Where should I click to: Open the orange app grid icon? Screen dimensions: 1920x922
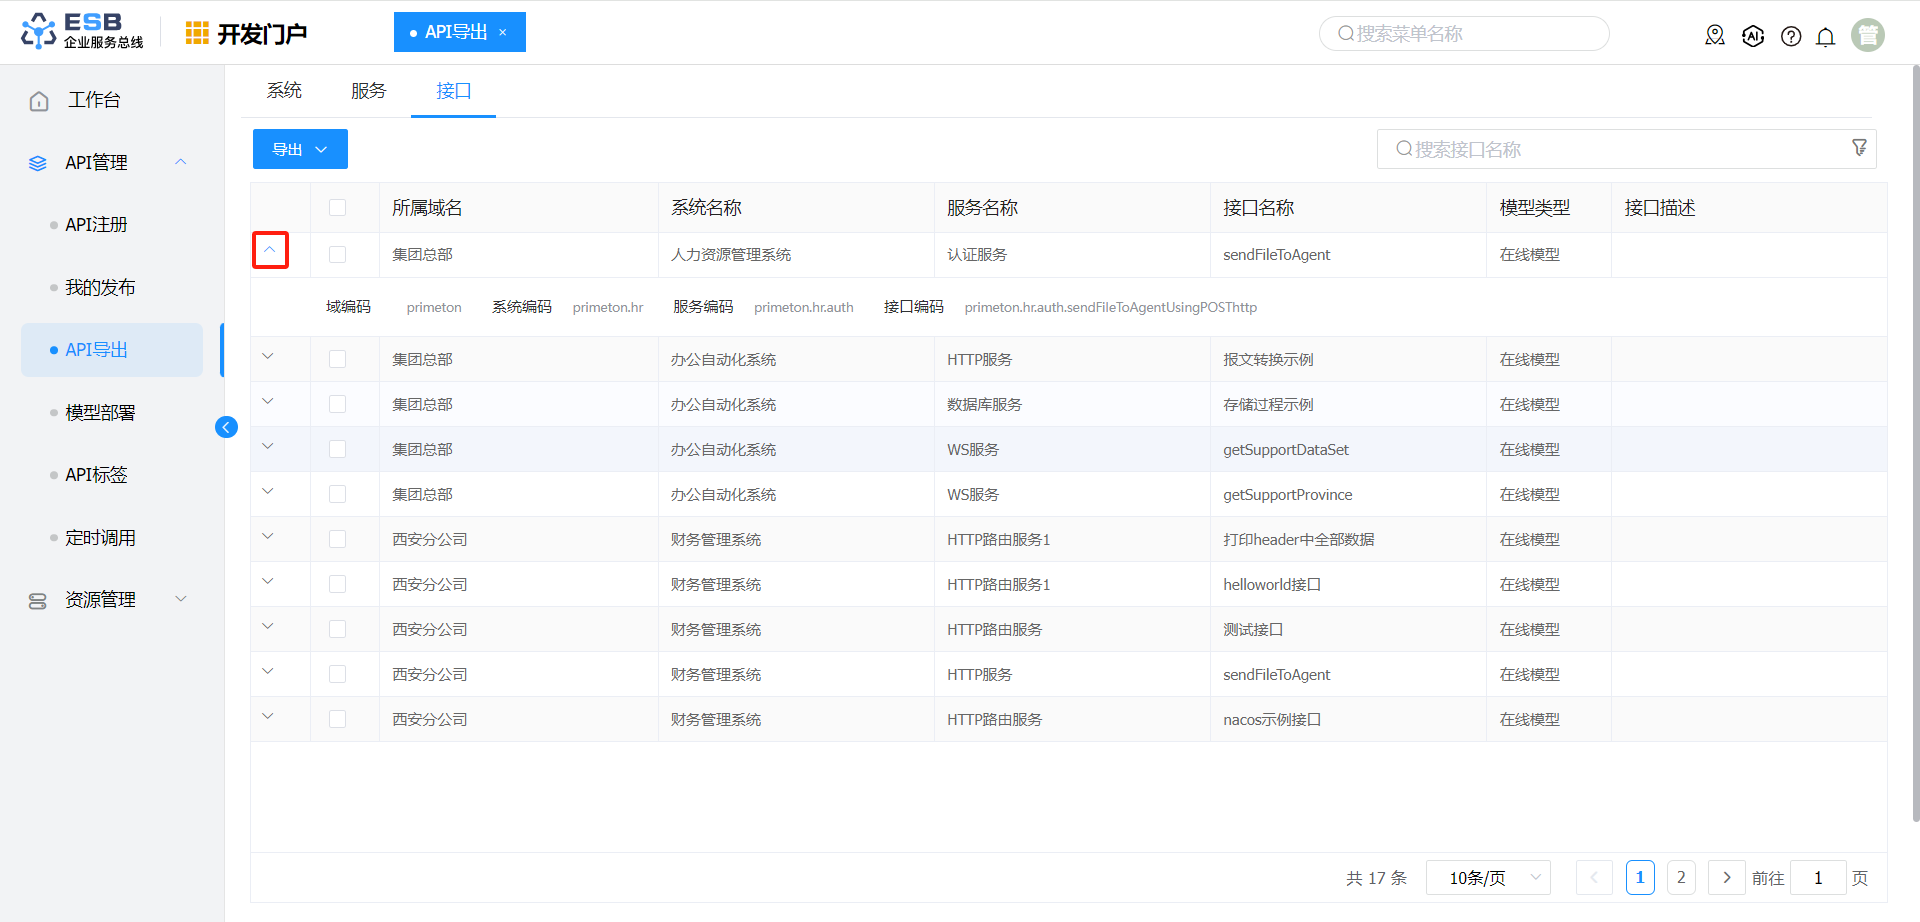tap(197, 33)
